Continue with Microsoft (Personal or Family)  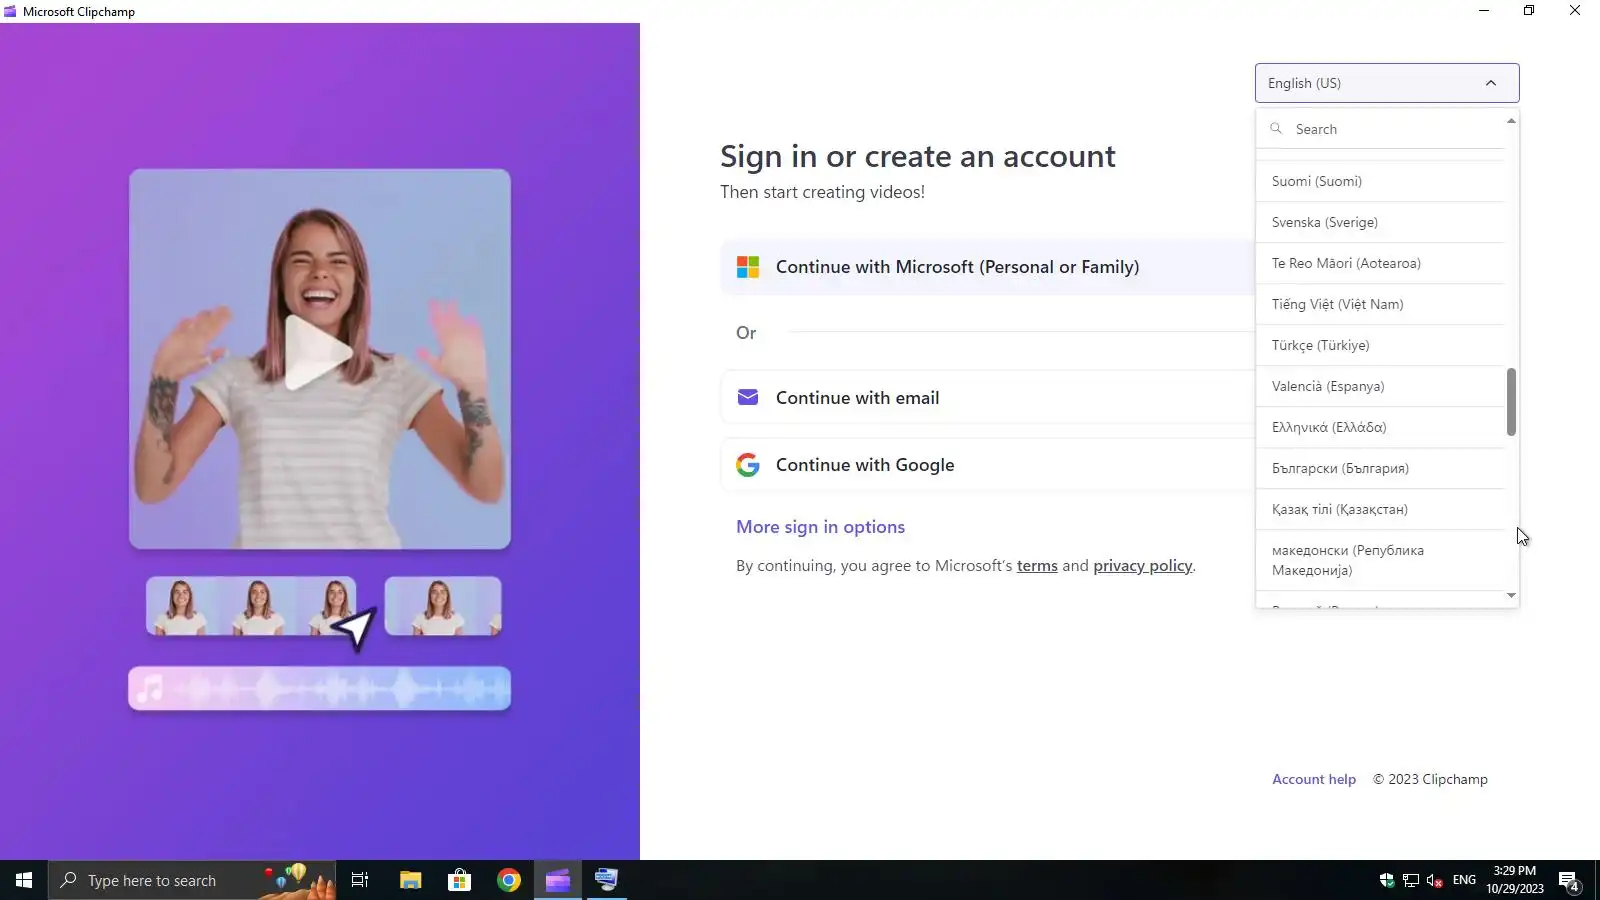pos(987,267)
